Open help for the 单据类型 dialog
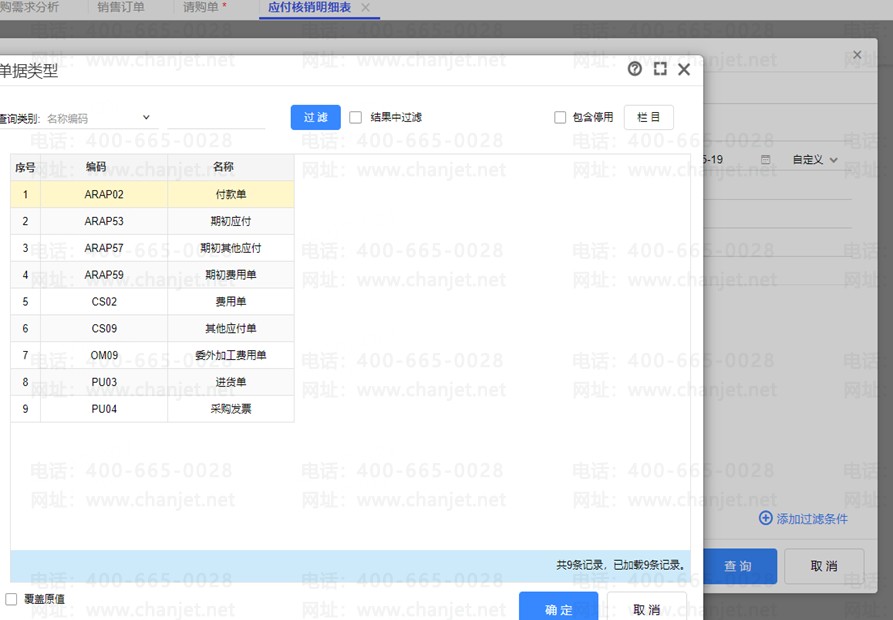893x620 pixels. [634, 69]
